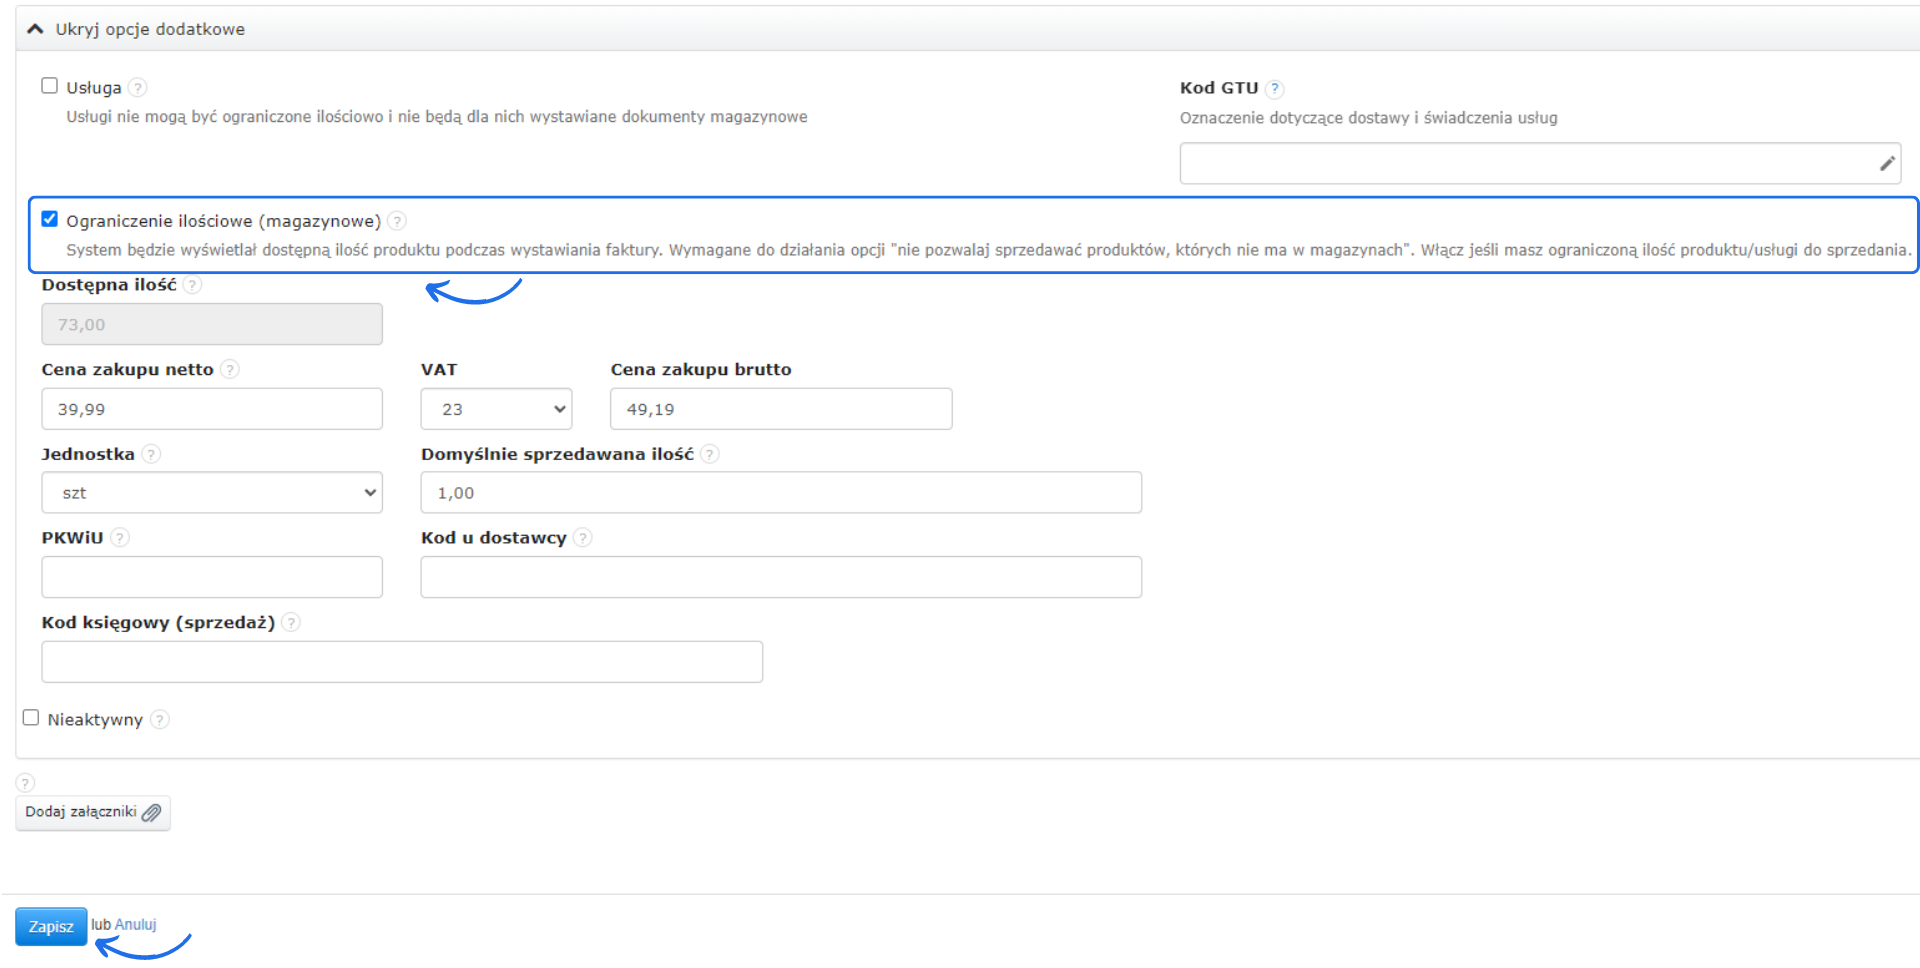Click help icon next to Jednostka
This screenshot has height=968, width=1920.
click(151, 454)
